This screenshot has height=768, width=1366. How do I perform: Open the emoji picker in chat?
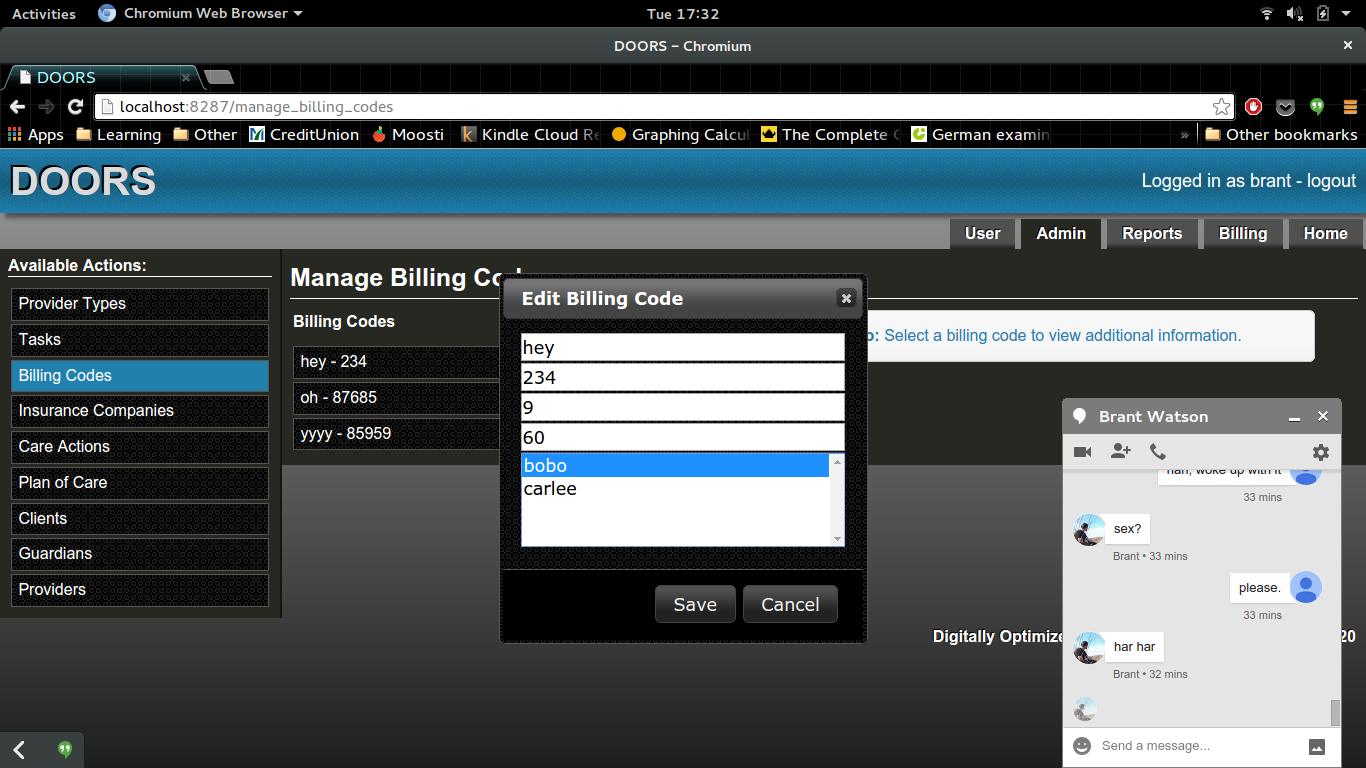[1081, 746]
